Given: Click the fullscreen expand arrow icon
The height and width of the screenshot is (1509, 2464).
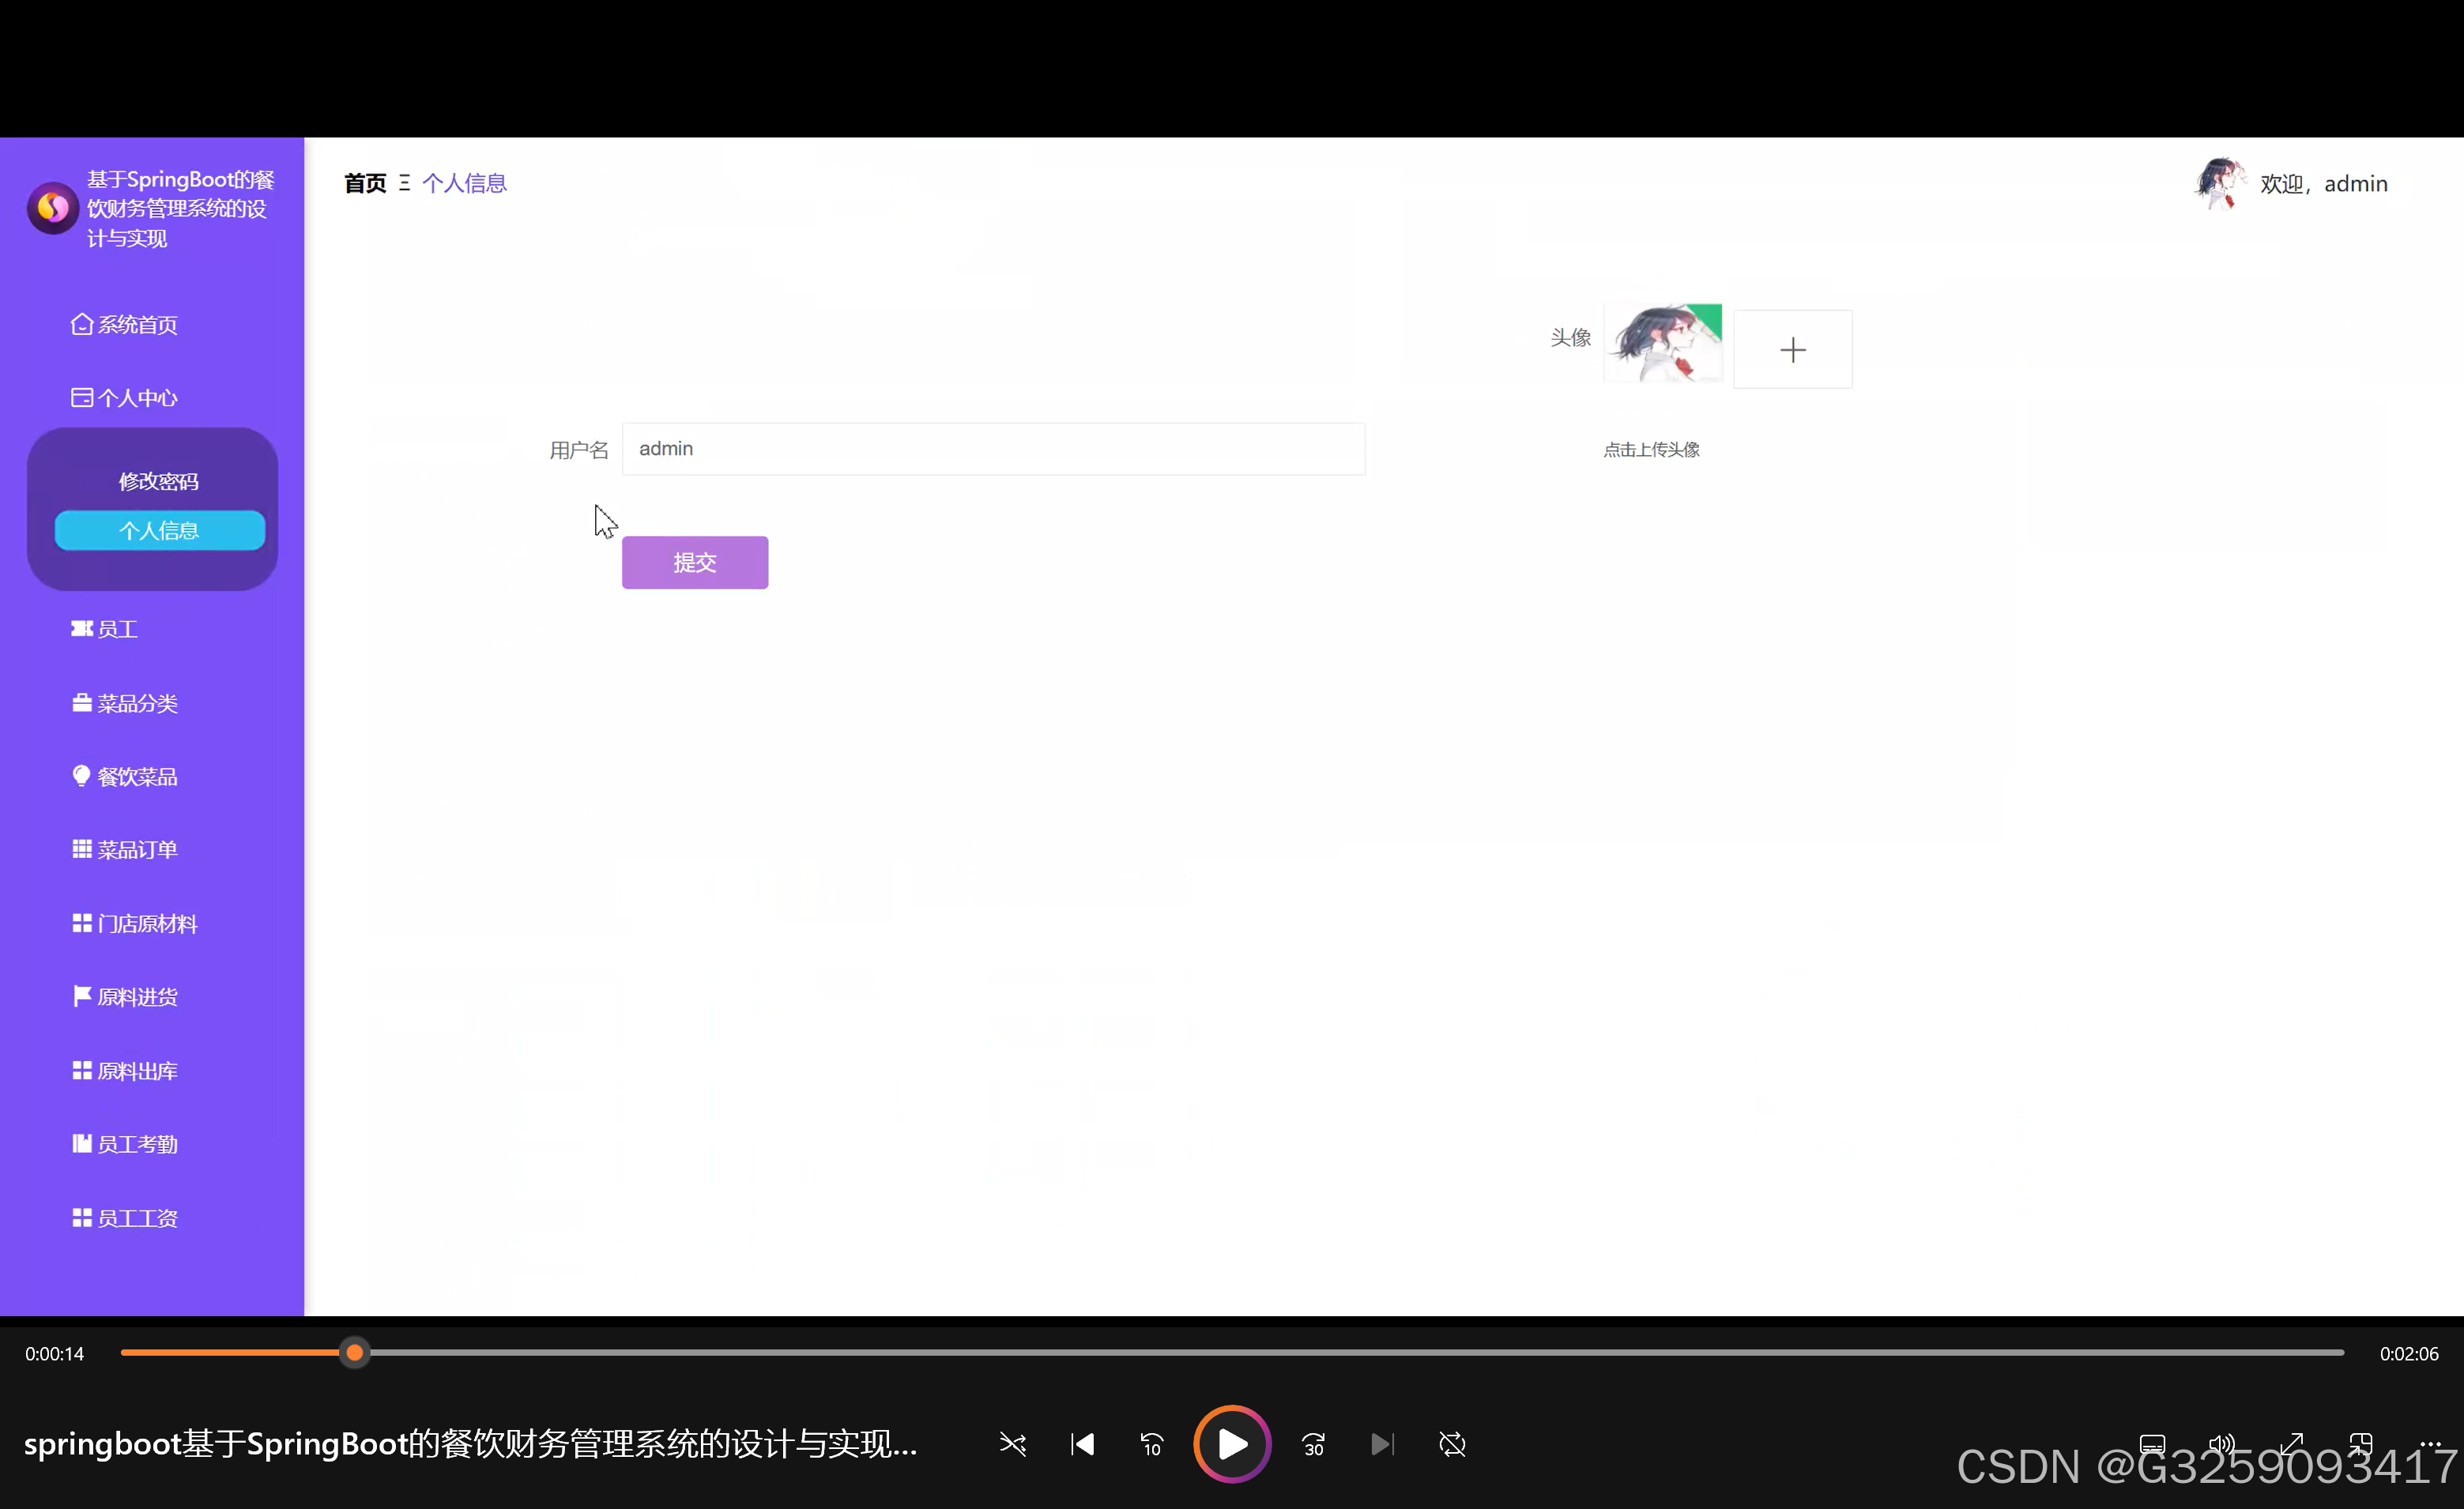Looking at the screenshot, I should (2291, 1444).
